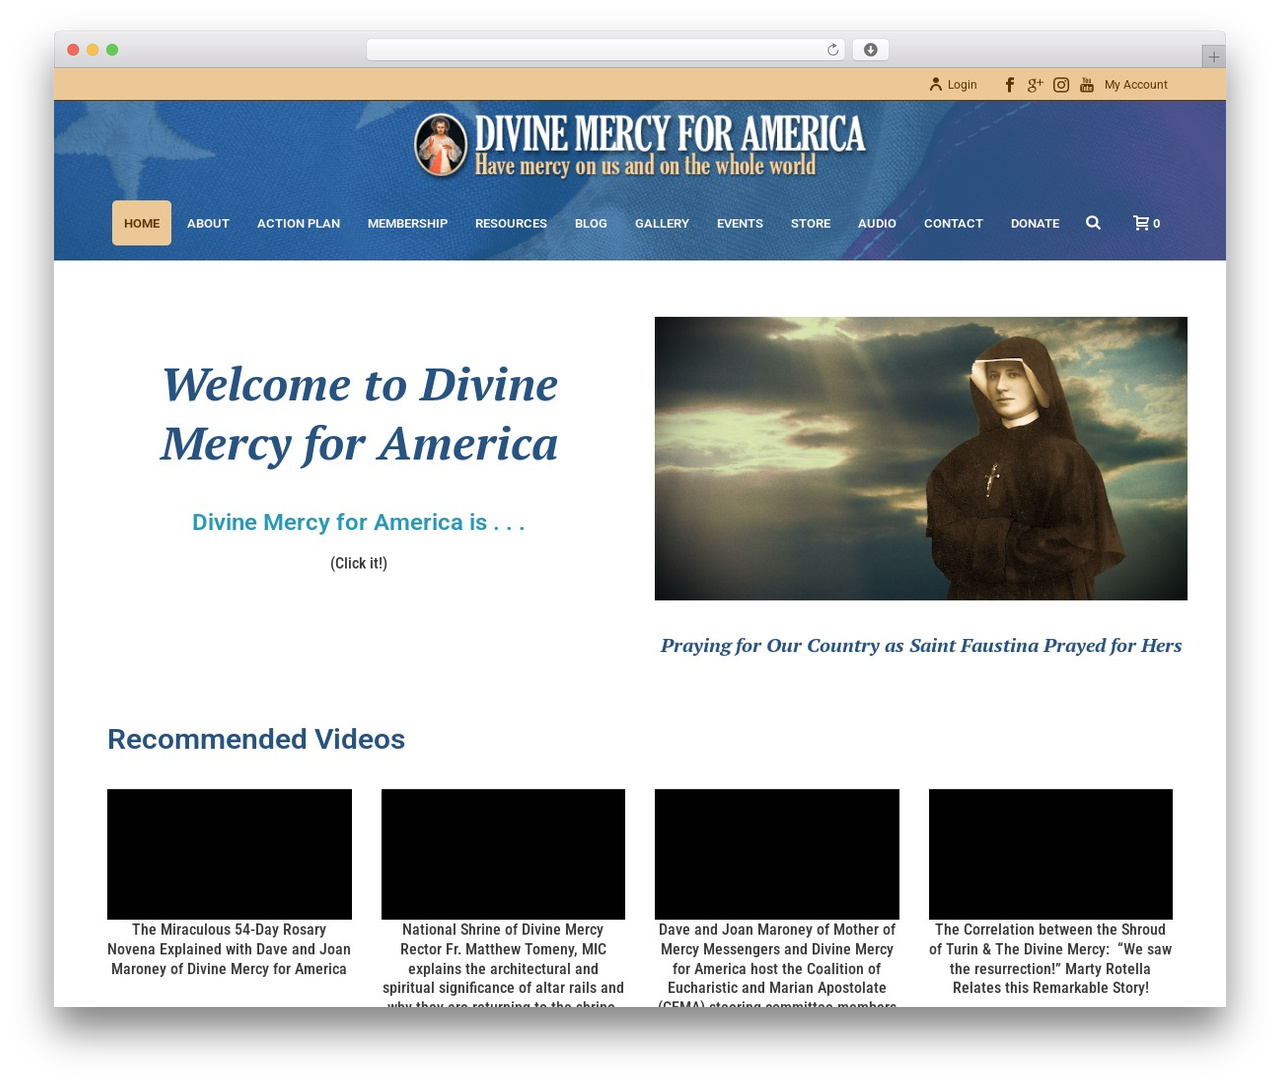Click the '(Click it!)' text
The width and height of the screenshot is (1280, 1084).
click(x=359, y=563)
